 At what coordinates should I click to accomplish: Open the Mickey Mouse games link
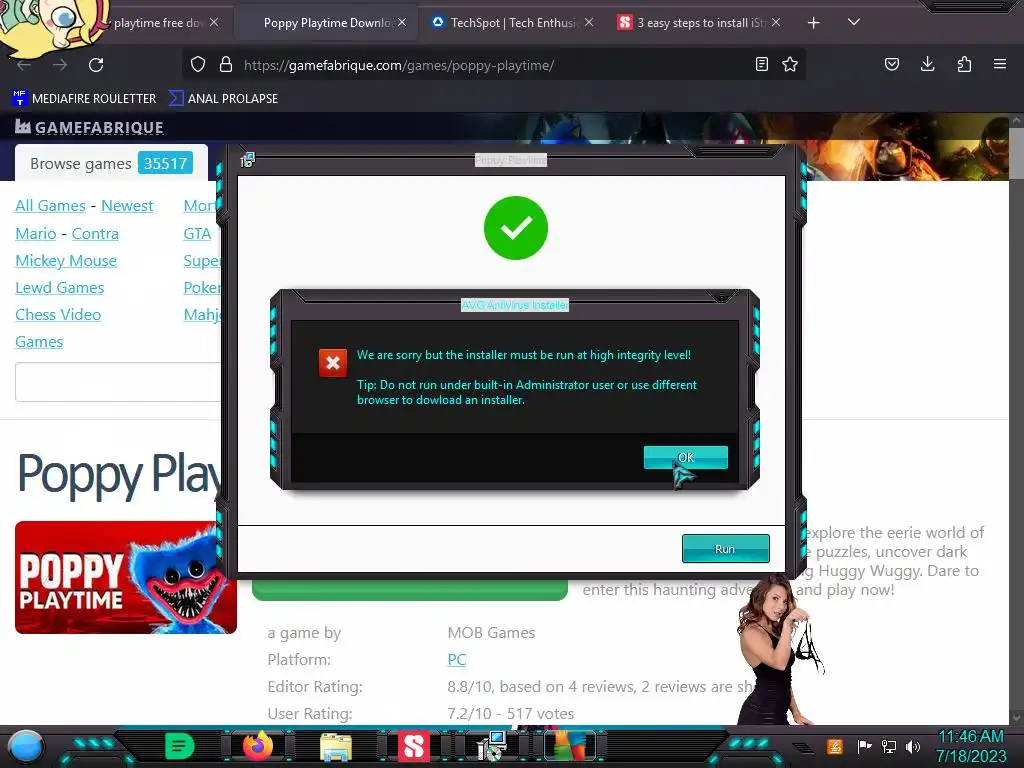66,261
